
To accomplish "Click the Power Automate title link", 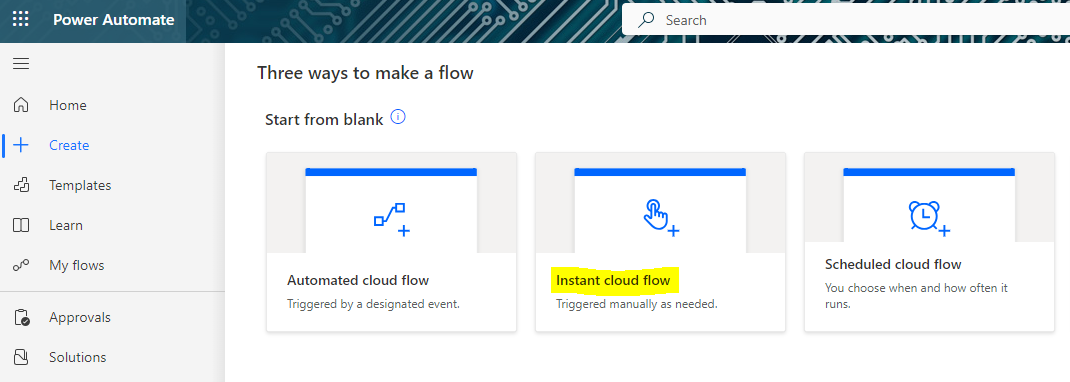I will pyautogui.click(x=114, y=20).
